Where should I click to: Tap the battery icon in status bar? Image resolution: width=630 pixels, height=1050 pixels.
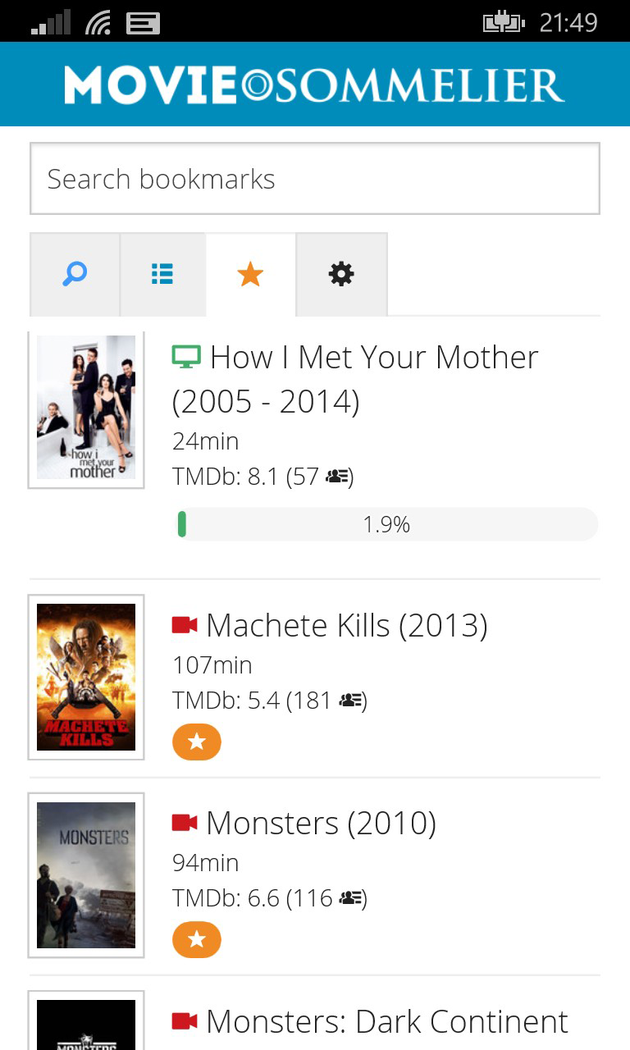pos(504,22)
